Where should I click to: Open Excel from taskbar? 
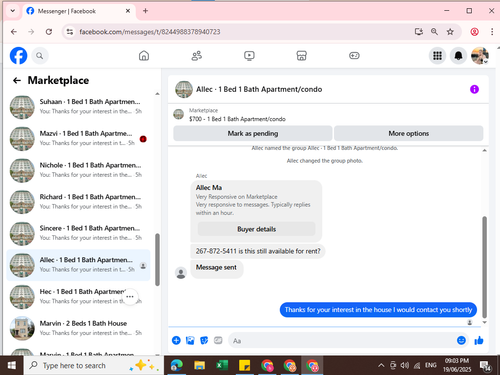pyautogui.click(x=222, y=365)
